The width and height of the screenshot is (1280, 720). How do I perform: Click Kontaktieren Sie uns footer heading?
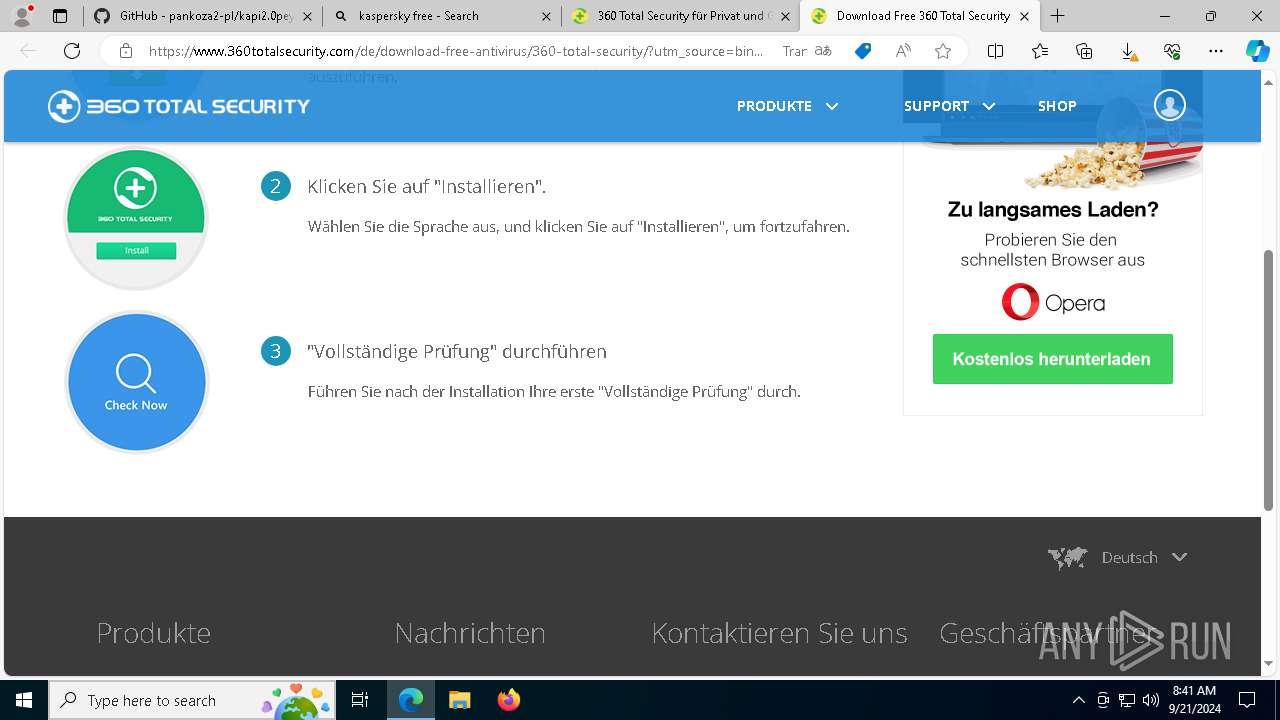click(779, 633)
